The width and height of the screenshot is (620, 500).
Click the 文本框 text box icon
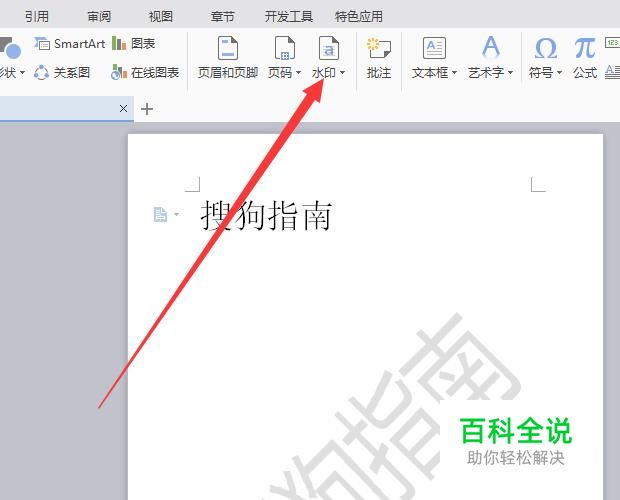[434, 48]
